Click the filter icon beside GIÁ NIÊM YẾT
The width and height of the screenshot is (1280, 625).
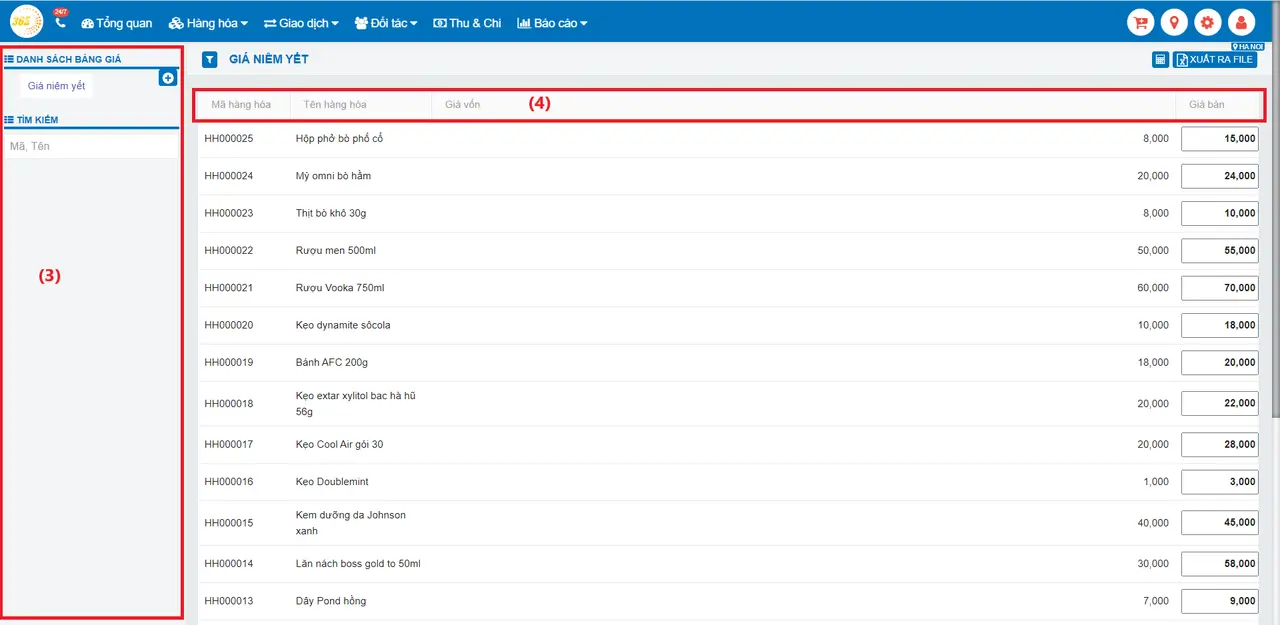209,60
